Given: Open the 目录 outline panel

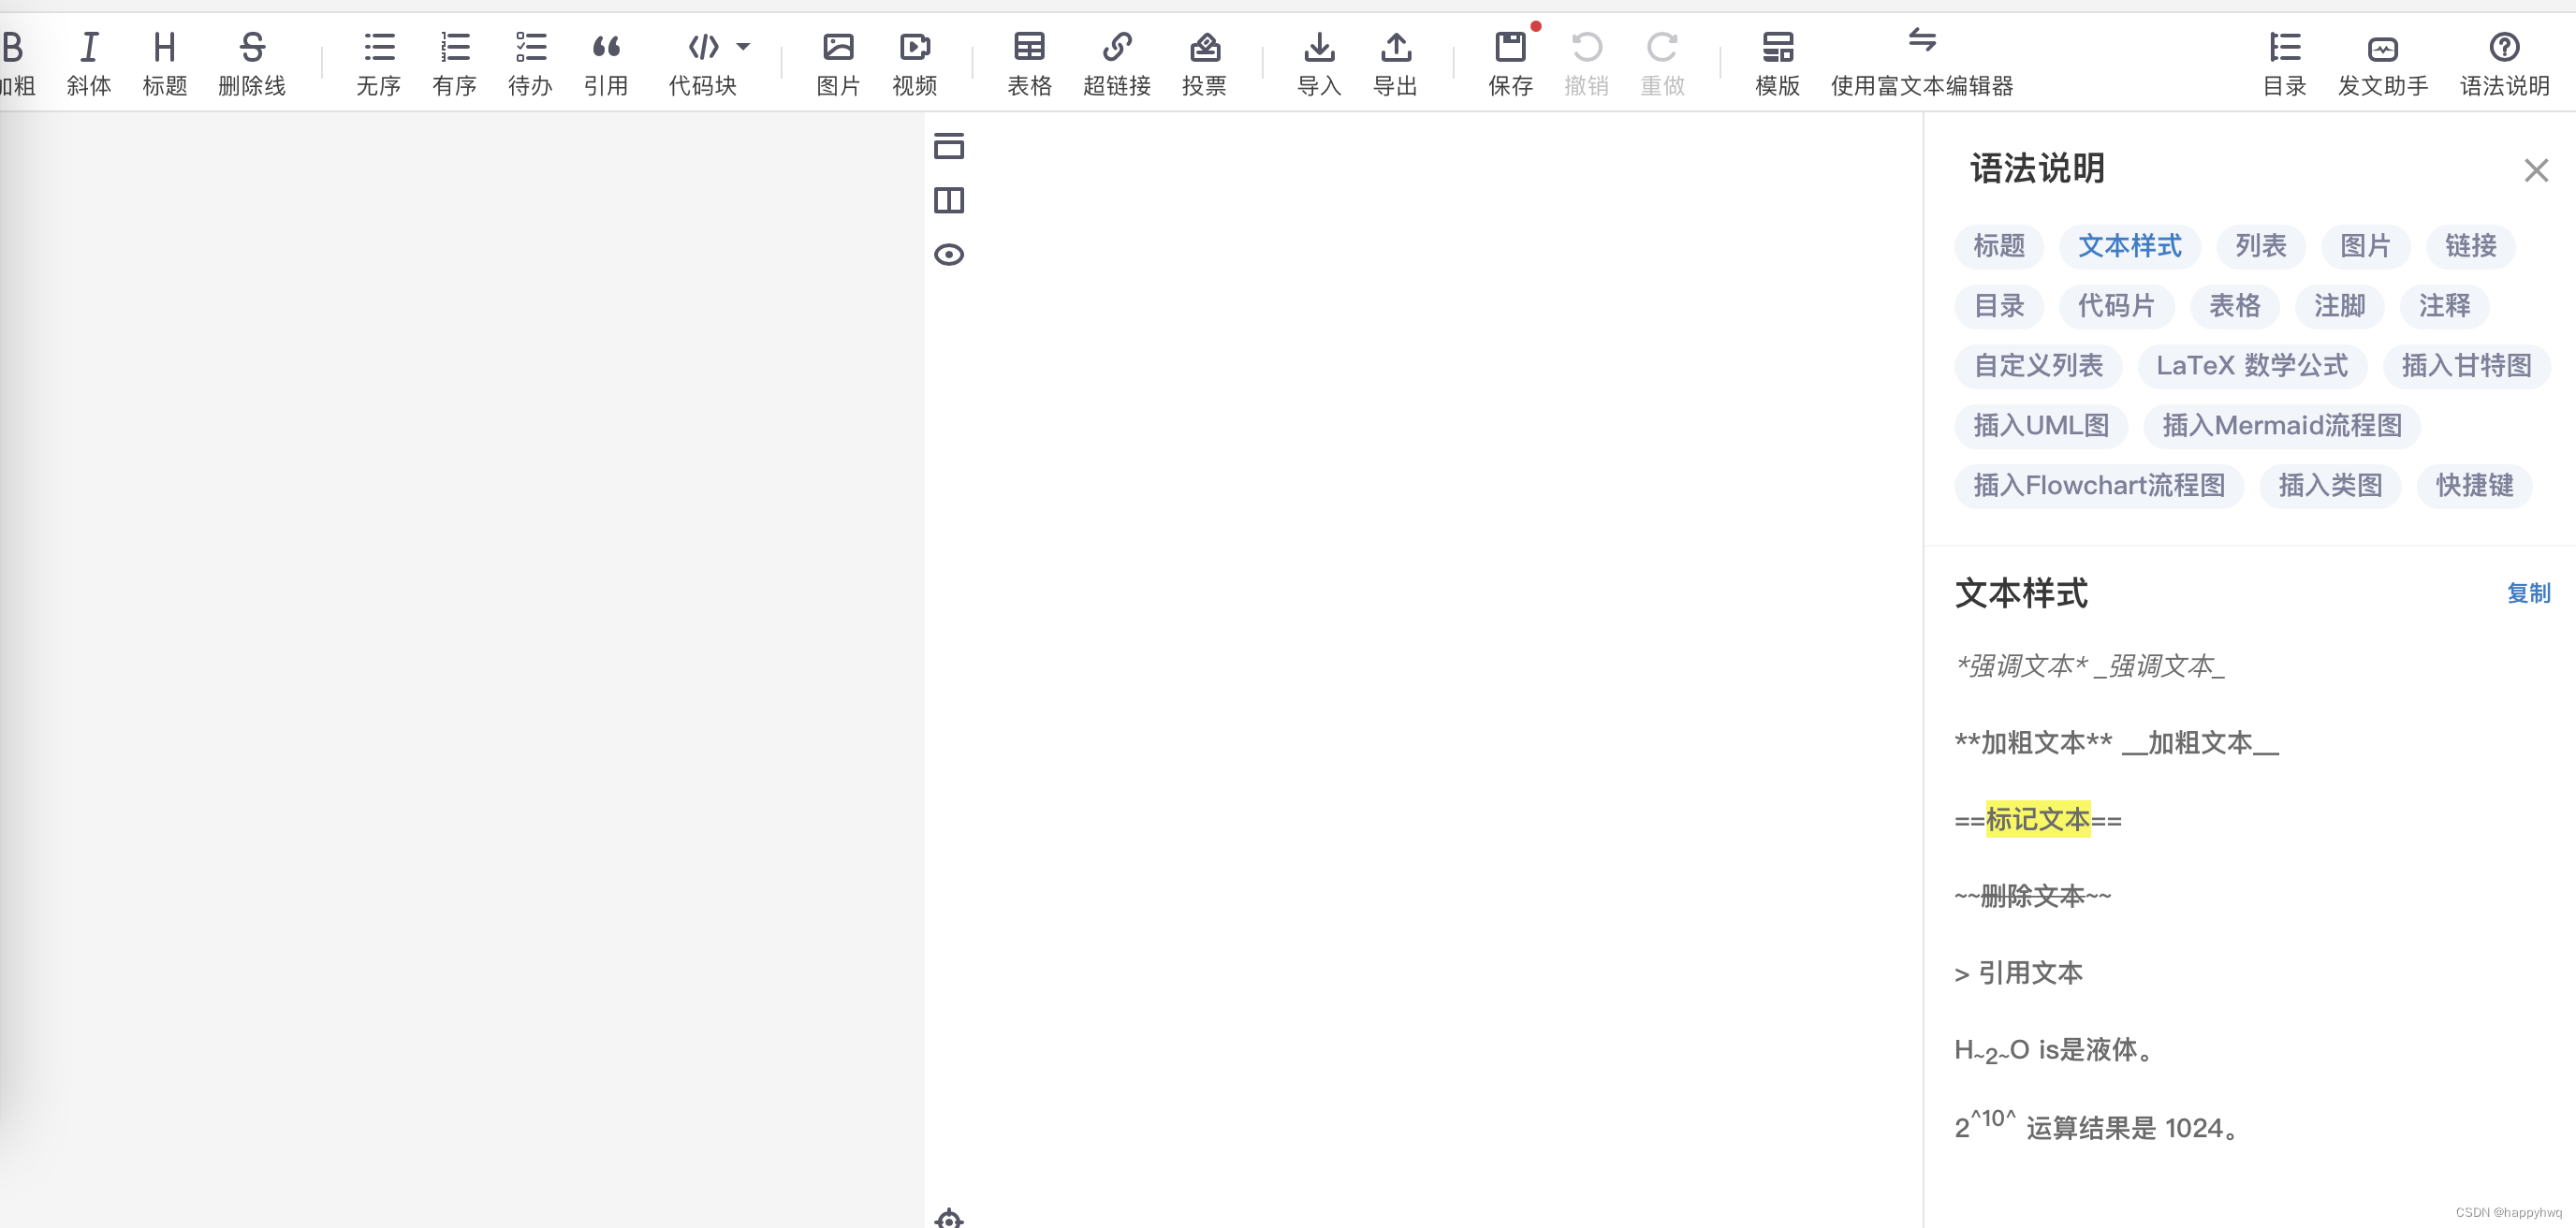Looking at the screenshot, I should pyautogui.click(x=2285, y=63).
